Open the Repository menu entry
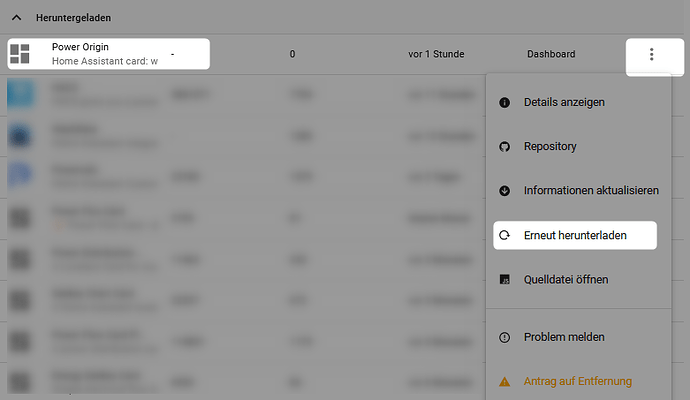The width and height of the screenshot is (690, 400). coord(579,147)
